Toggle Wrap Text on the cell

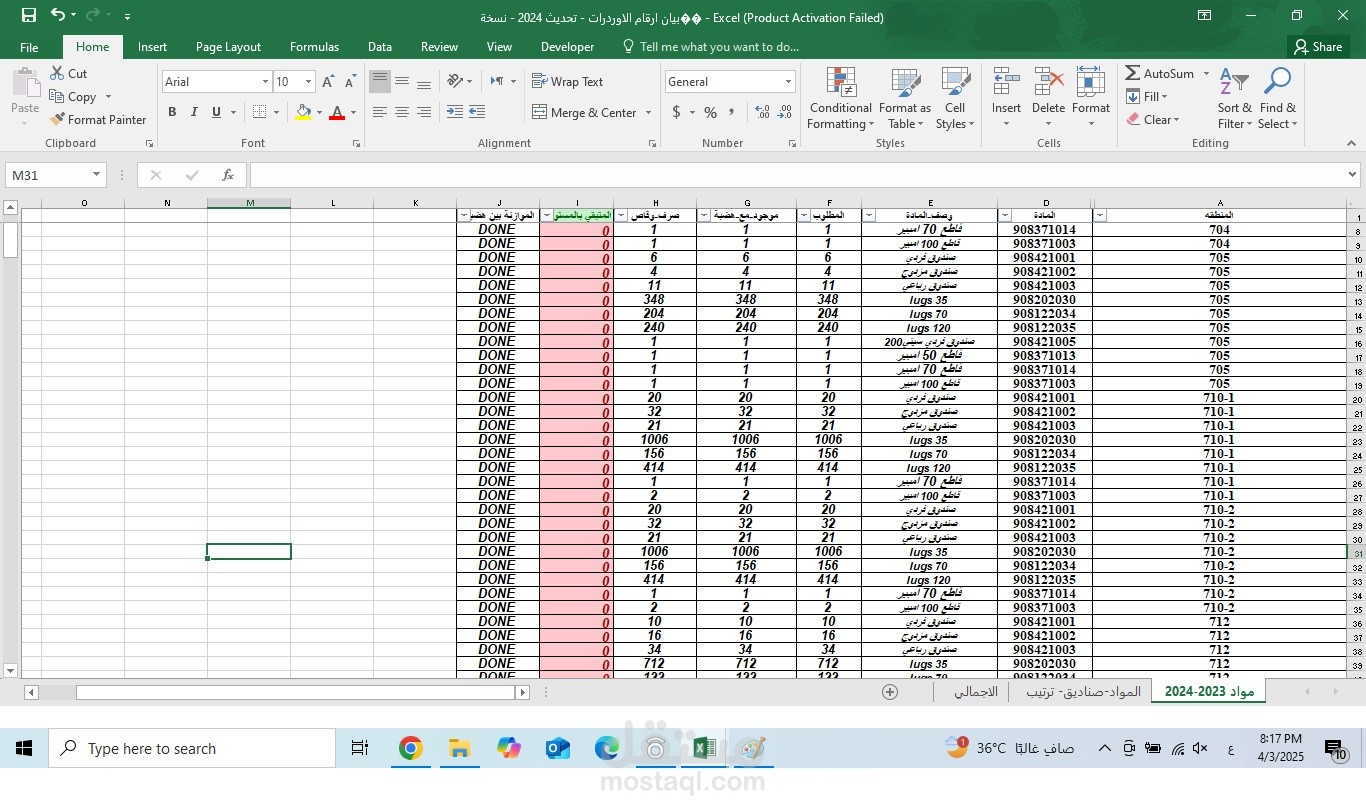[x=568, y=82]
